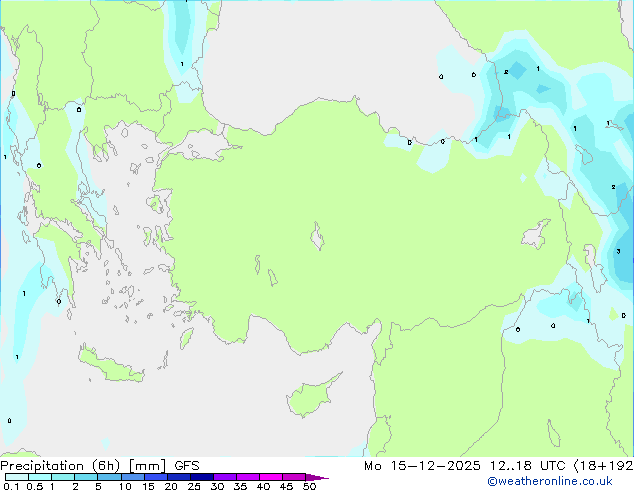Viewport: 634px width, 490px height.
Task: Select the 1–2 mm legend swatch
Action: [63, 477]
